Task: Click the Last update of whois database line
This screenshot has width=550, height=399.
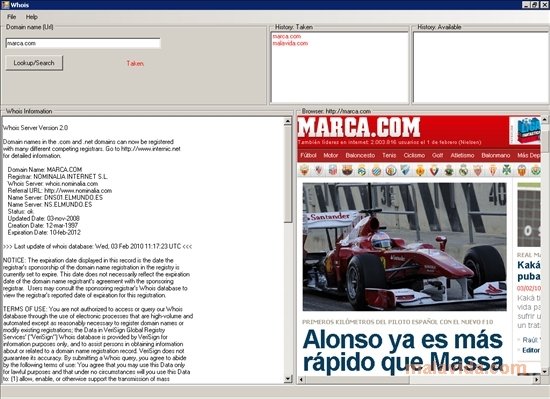Action: [98, 246]
